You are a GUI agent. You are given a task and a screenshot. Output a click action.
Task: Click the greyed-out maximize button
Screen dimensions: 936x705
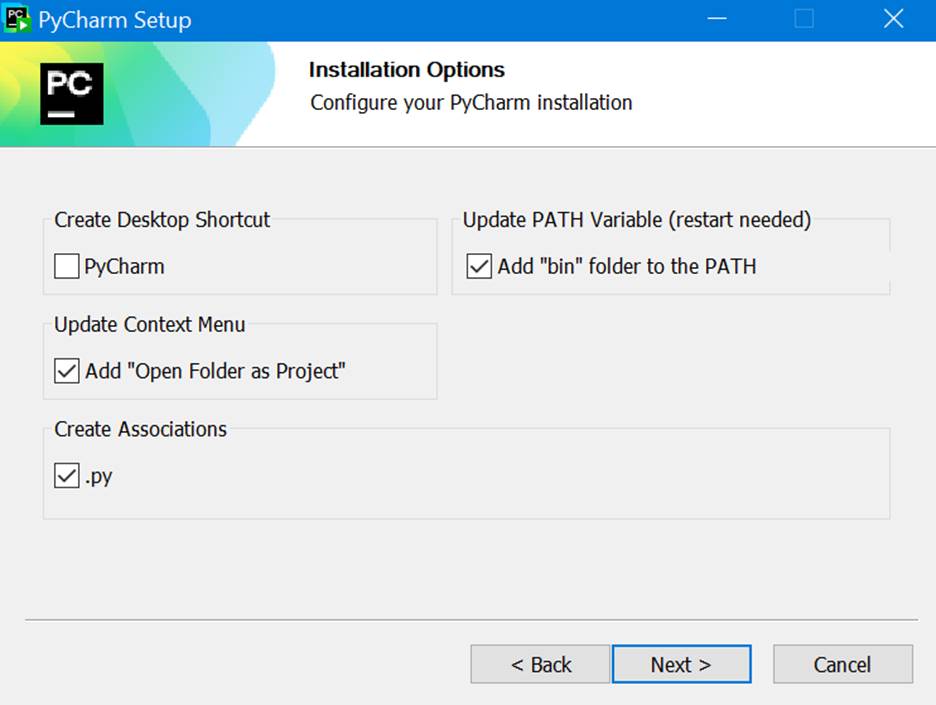[x=804, y=19]
